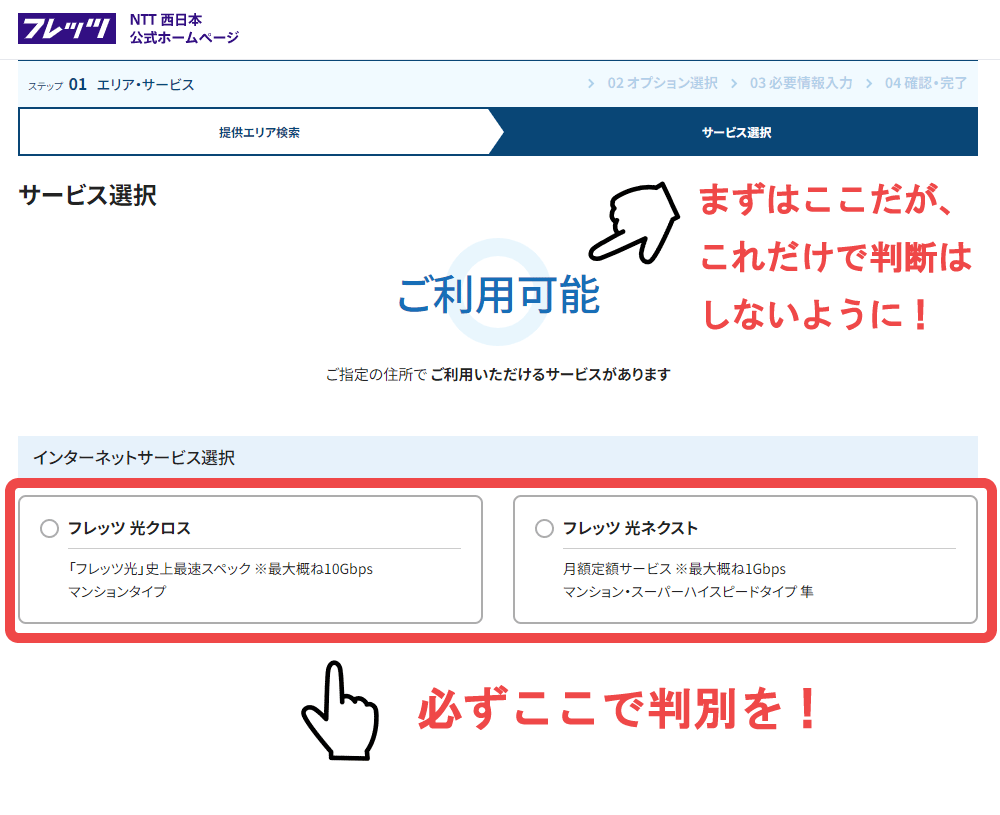
Task: Select the フレッツ 光ネクスト radio button
Action: tap(544, 529)
